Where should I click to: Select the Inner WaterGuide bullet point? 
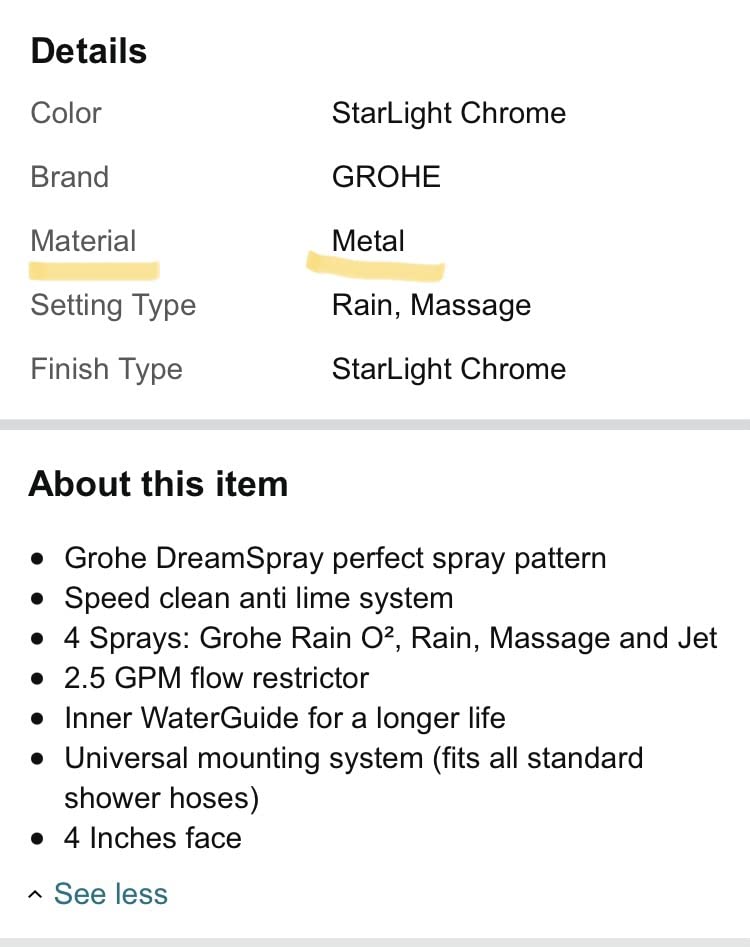tap(285, 718)
